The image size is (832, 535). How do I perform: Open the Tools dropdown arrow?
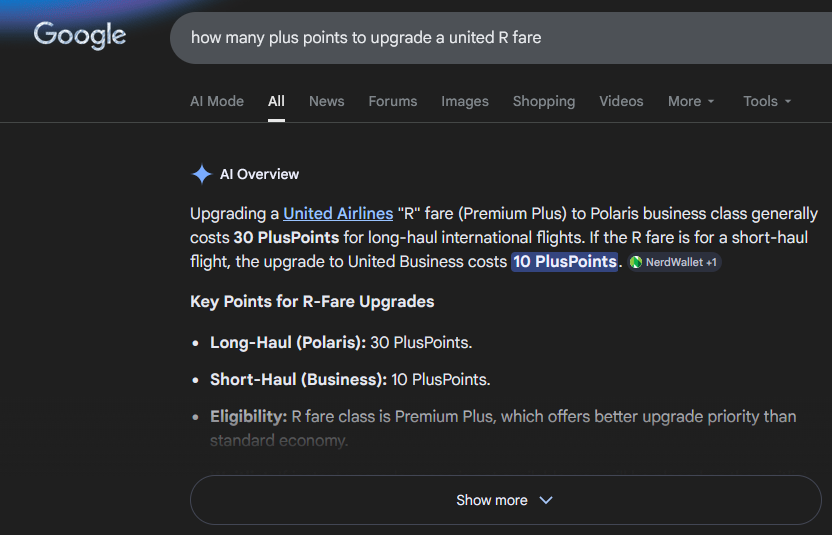pyautogui.click(x=787, y=101)
